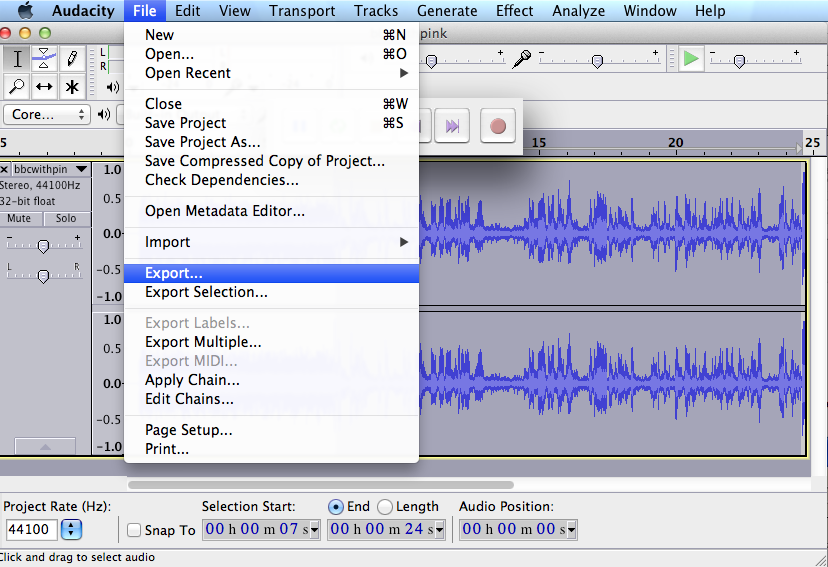Enable the Snap To checkbox
Screen dimensions: 828x567
pos(134,530)
